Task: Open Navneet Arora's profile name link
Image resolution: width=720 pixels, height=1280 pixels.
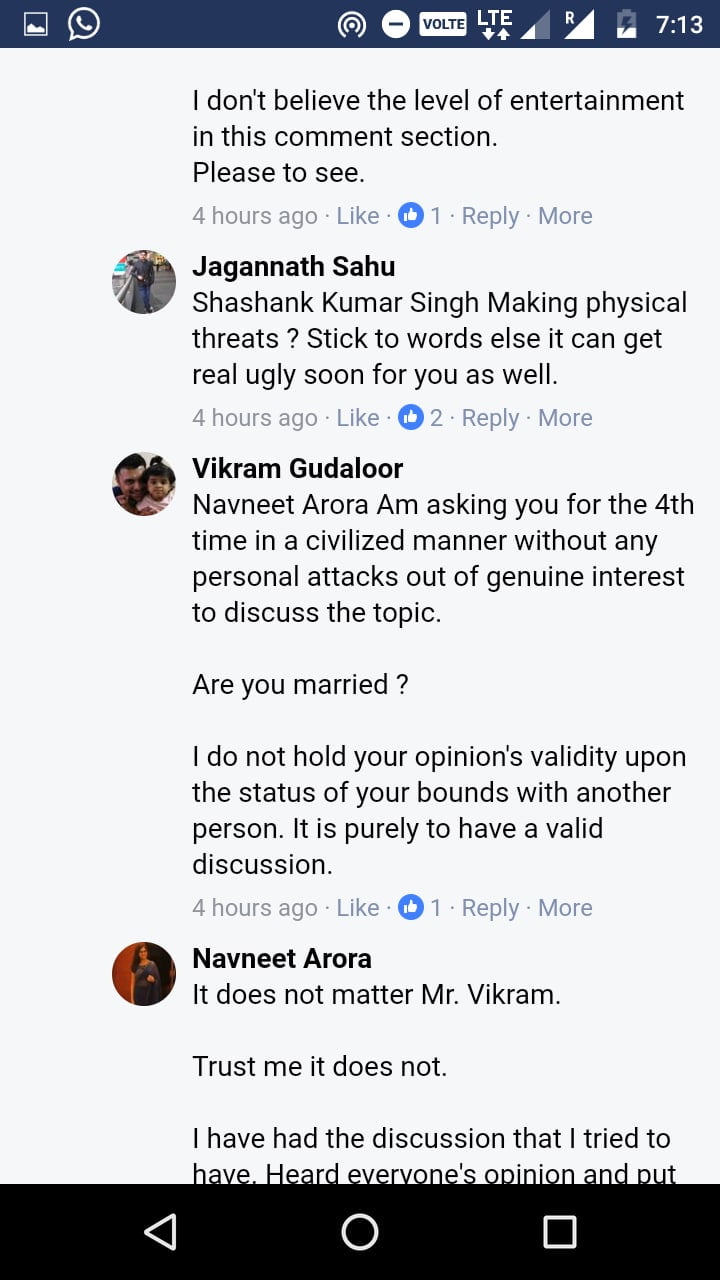Action: pos(281,958)
